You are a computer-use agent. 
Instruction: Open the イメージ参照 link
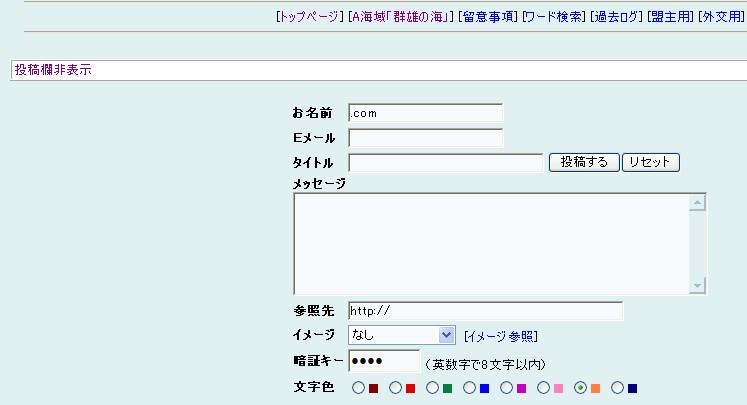point(500,337)
